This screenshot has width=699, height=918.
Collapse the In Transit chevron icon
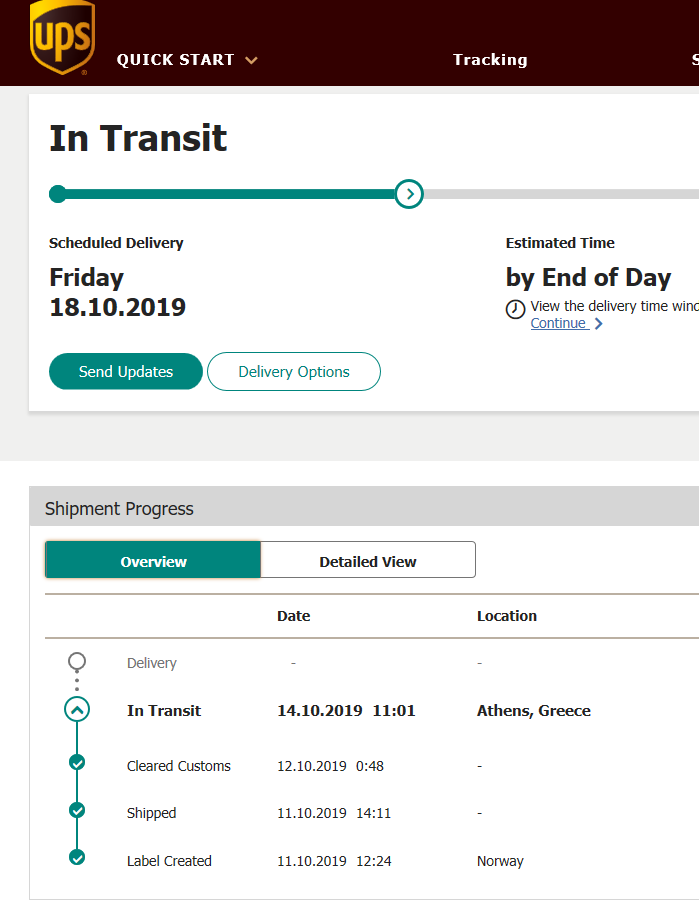pos(77,710)
